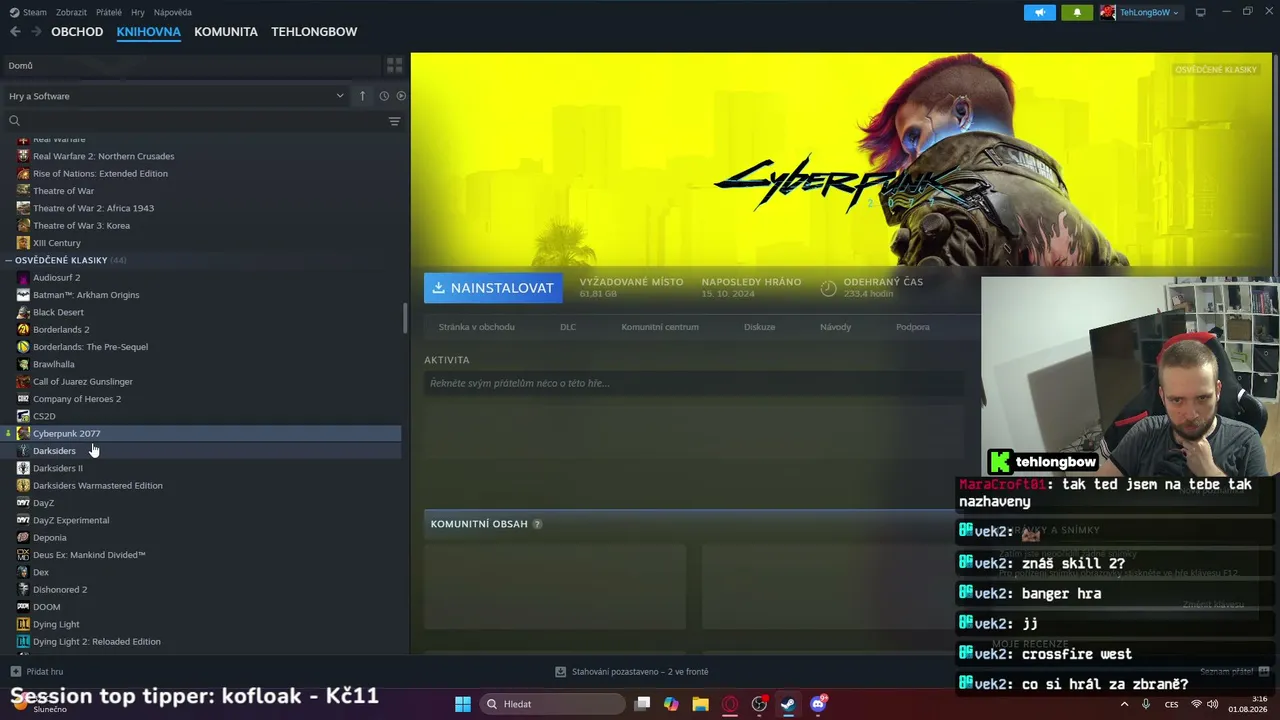Click the Přidat hru button
Screen dimensions: 1280x720
37,672
